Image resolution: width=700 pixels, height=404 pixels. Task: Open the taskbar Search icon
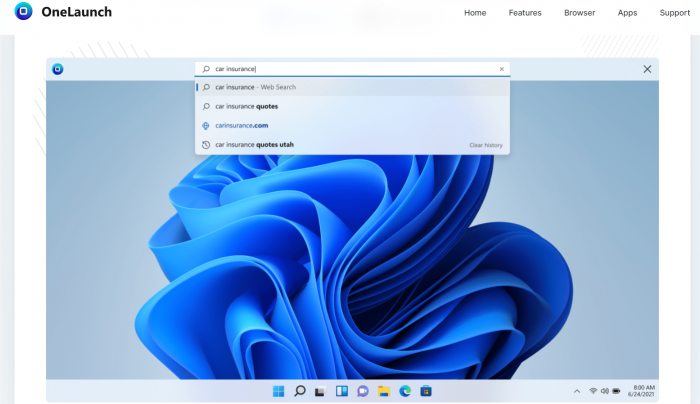pyautogui.click(x=300, y=391)
